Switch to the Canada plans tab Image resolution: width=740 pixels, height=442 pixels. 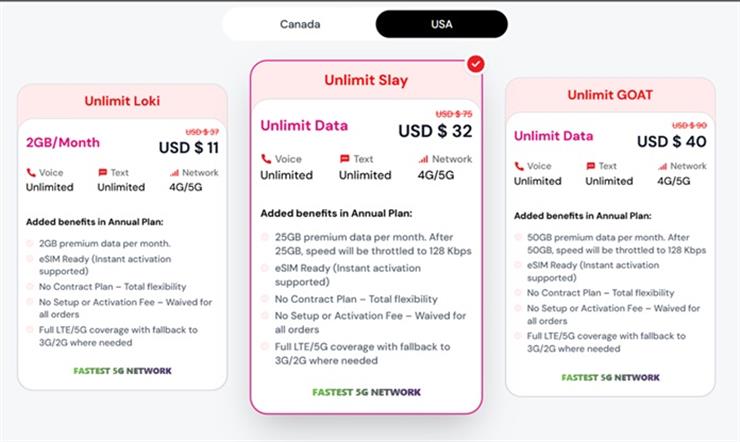299,24
